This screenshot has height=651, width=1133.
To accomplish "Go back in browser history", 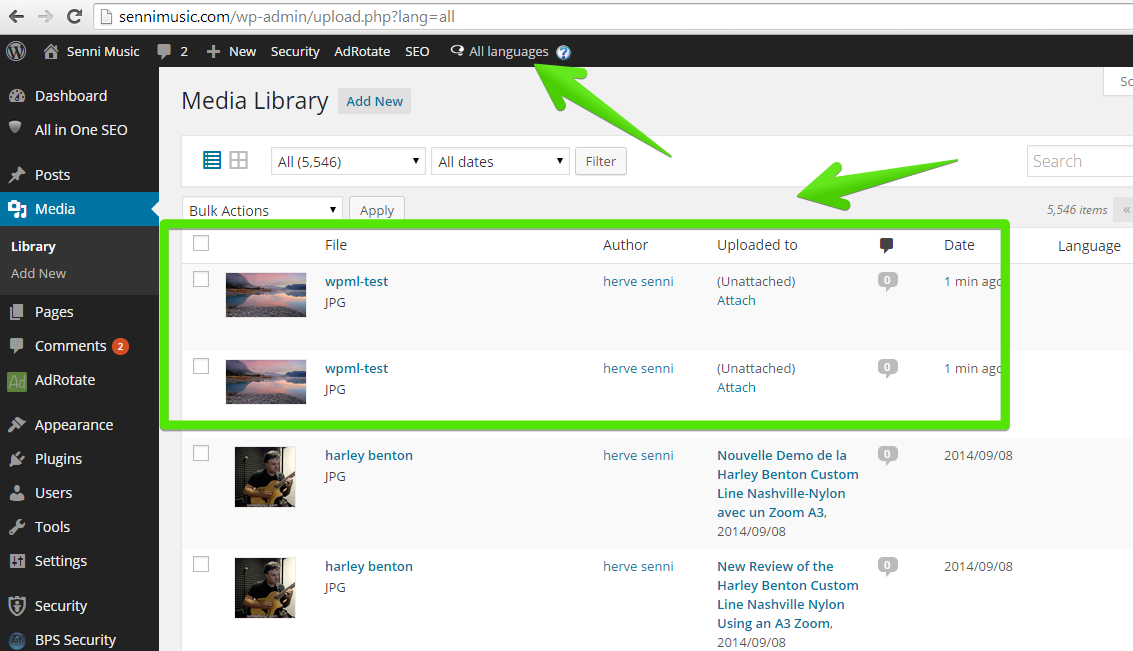I will [x=16, y=16].
